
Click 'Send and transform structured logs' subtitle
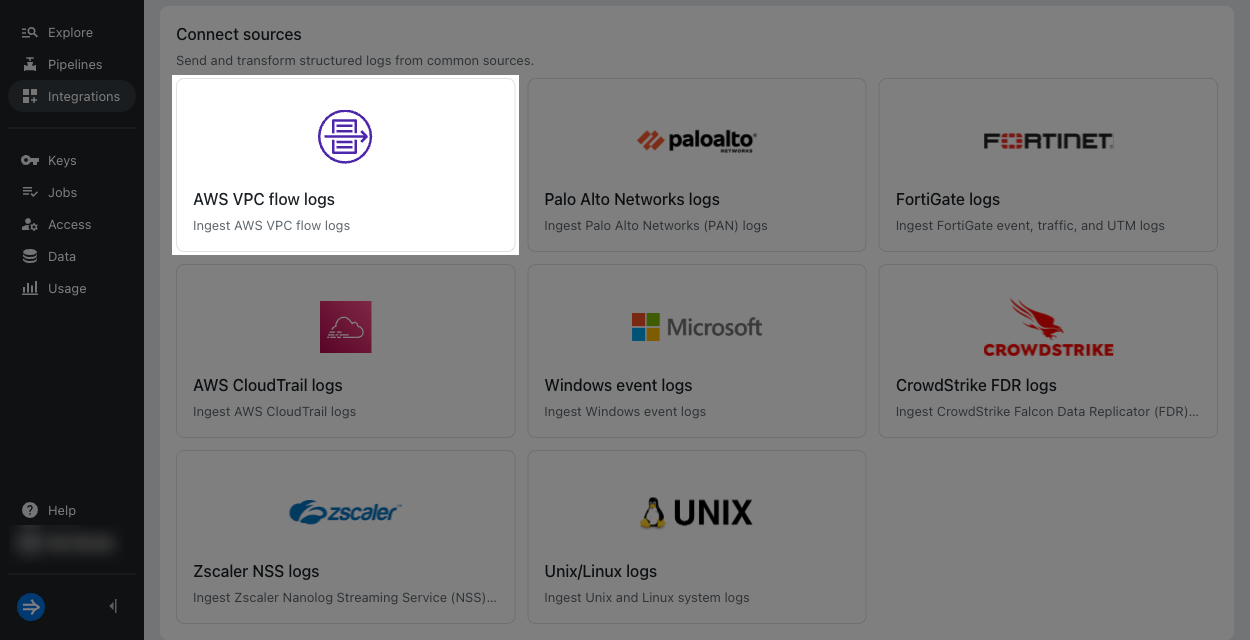tap(355, 60)
